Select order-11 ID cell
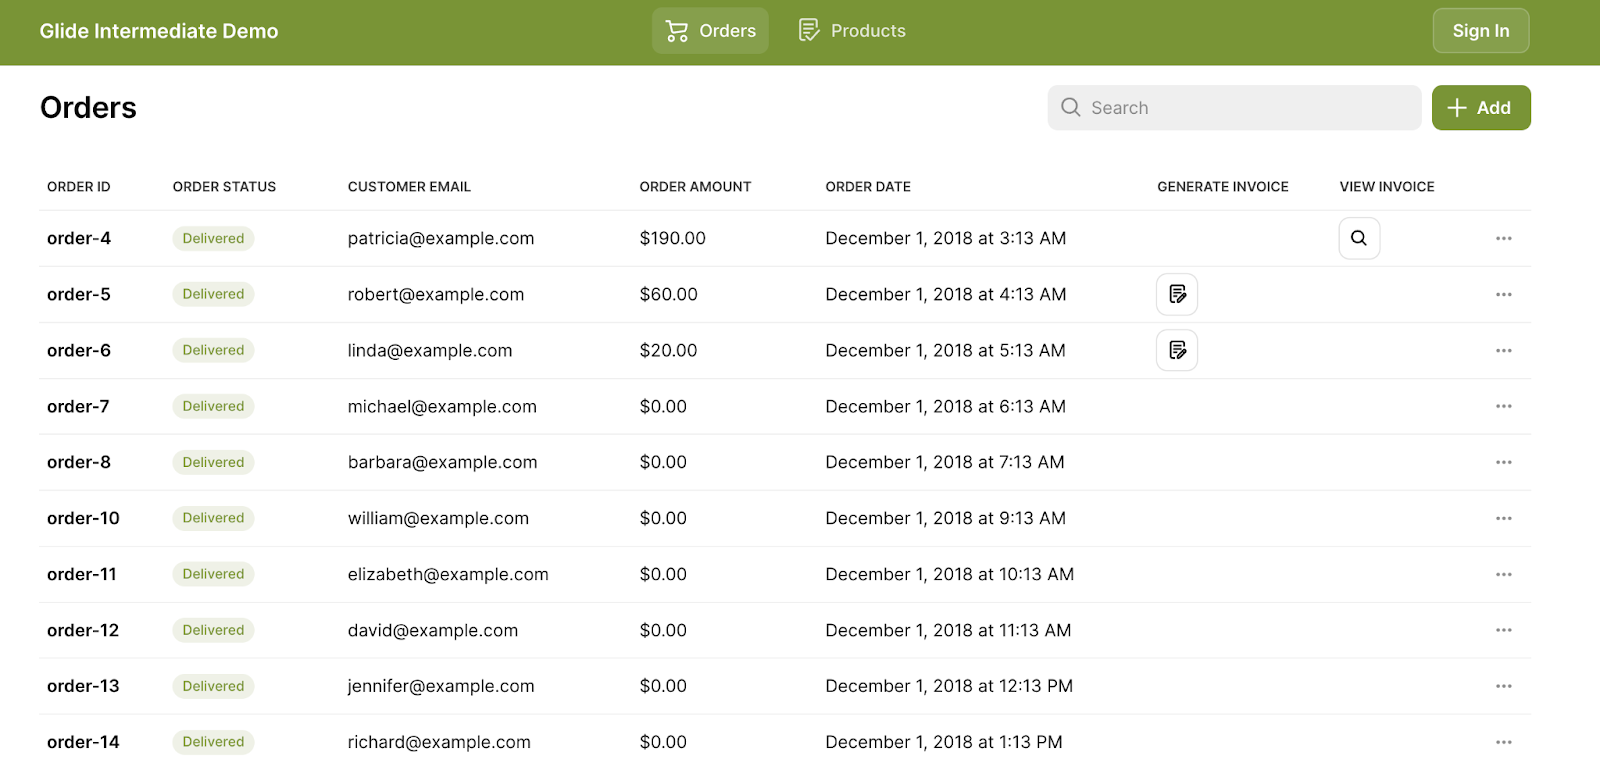Image resolution: width=1600 pixels, height=770 pixels. pos(82,574)
